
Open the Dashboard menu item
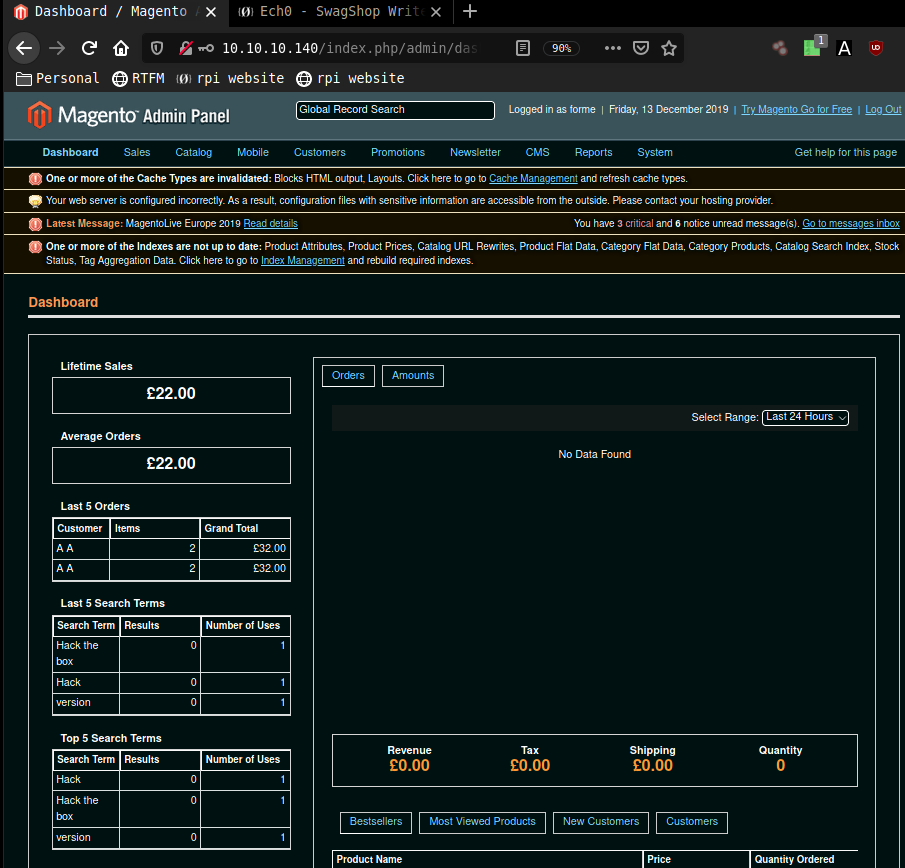[x=70, y=152]
